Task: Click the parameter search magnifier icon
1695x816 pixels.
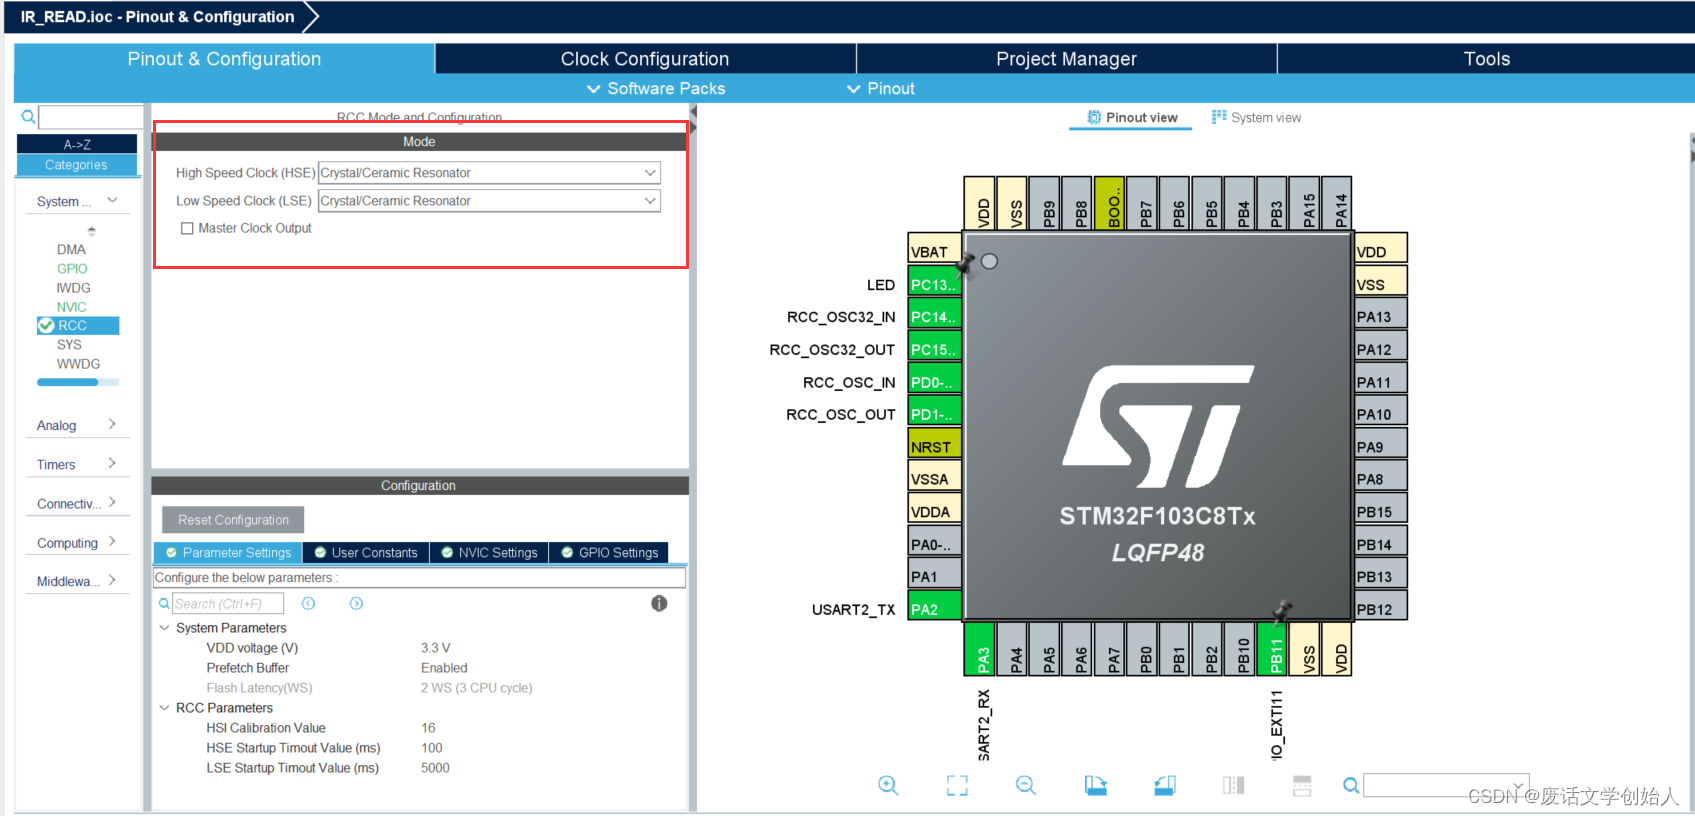Action: [164, 604]
